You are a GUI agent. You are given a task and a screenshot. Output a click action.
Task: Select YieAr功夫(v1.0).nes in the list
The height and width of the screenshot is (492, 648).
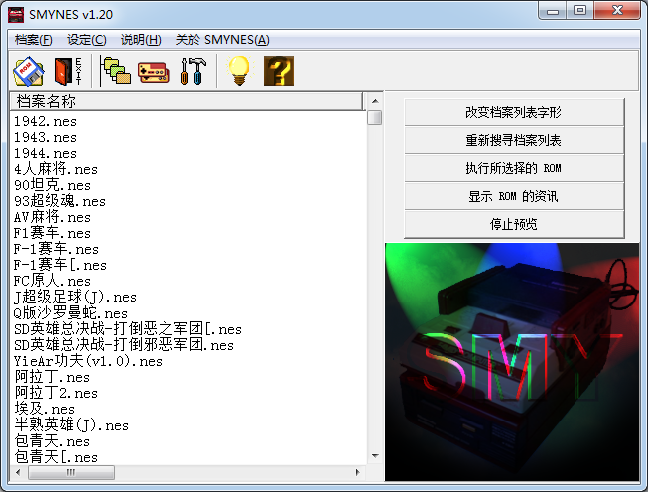tap(88, 361)
